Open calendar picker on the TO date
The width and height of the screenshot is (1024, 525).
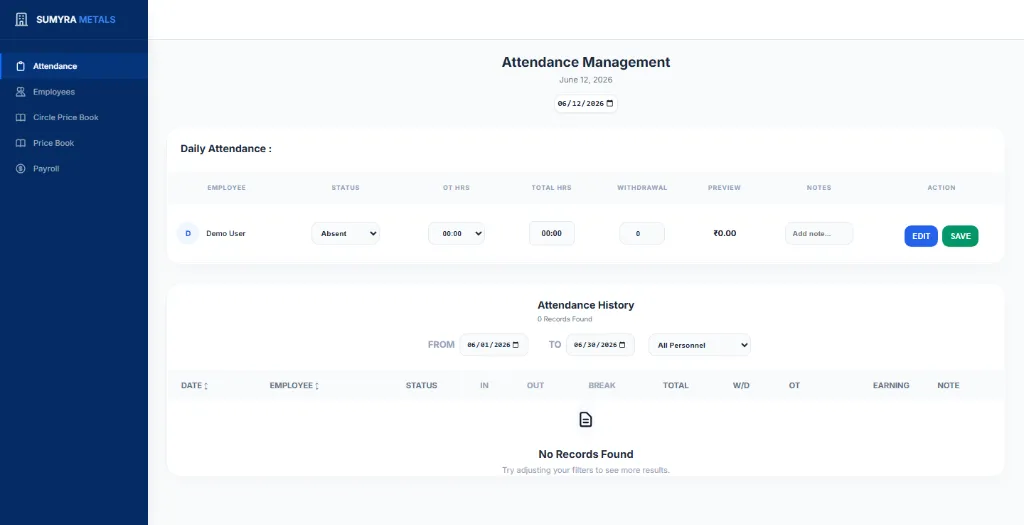622,345
